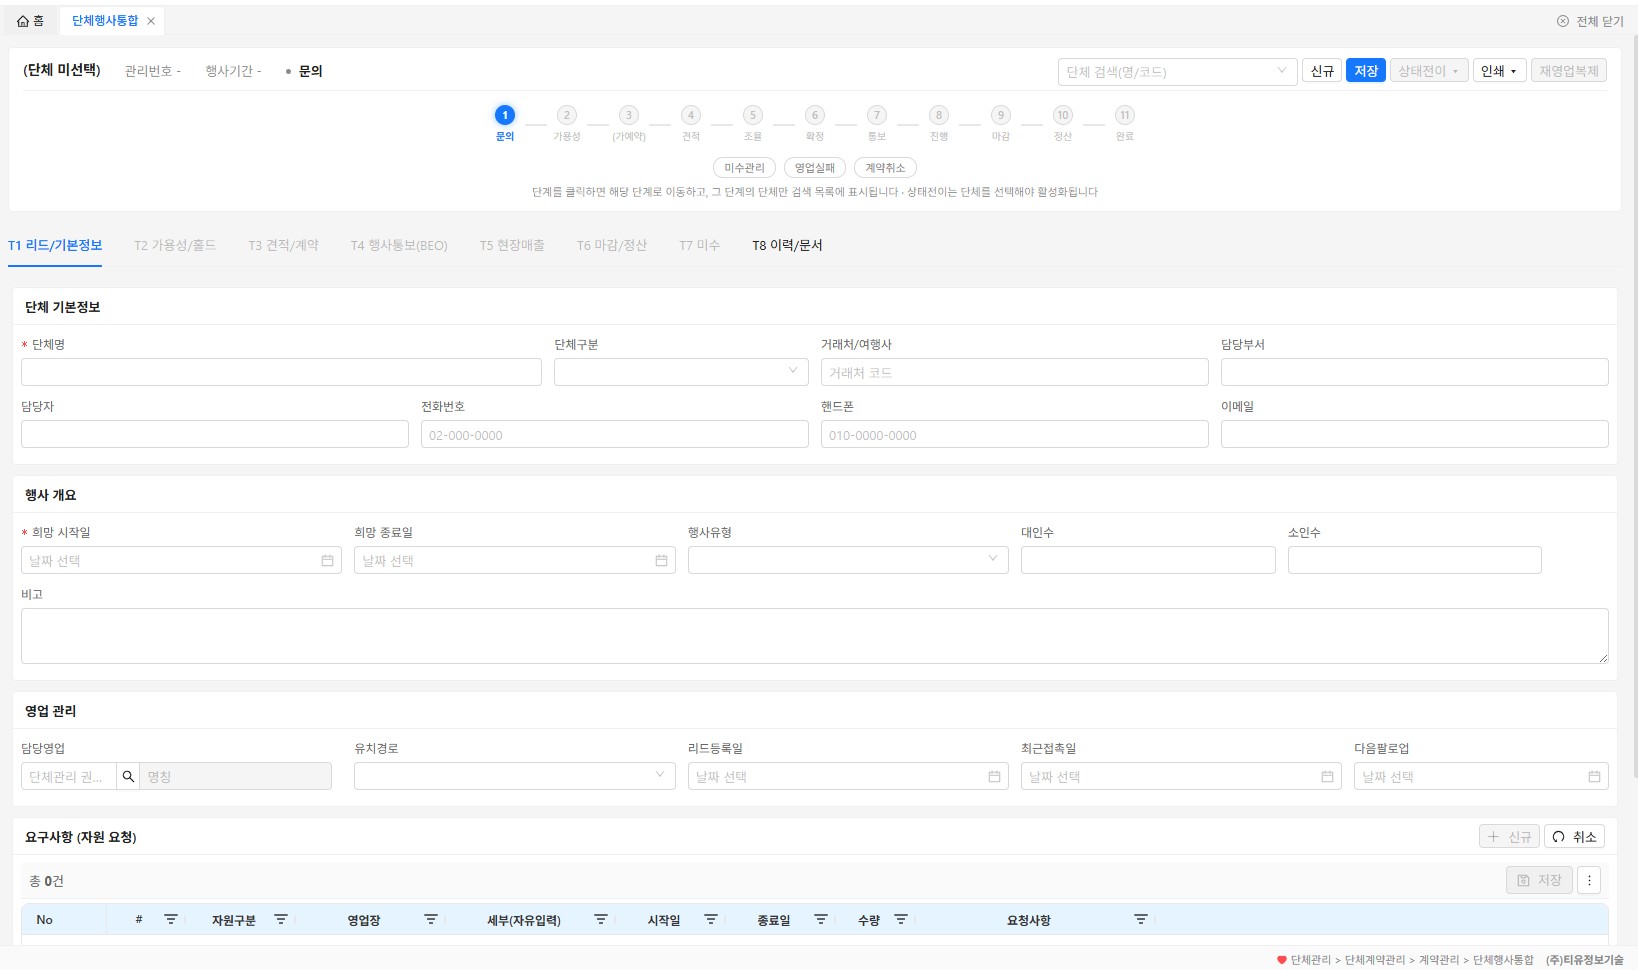Viewport: 1638px width, 970px height.
Task: Open the 상태전이 dropdown button
Action: (x=1428, y=71)
